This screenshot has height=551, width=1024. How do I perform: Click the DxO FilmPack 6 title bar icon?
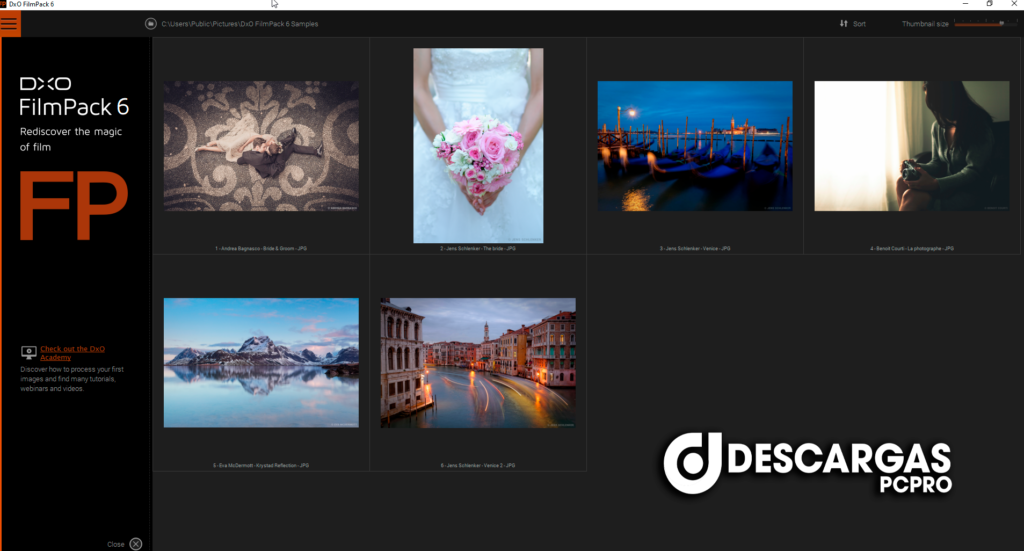[x=3, y=4]
